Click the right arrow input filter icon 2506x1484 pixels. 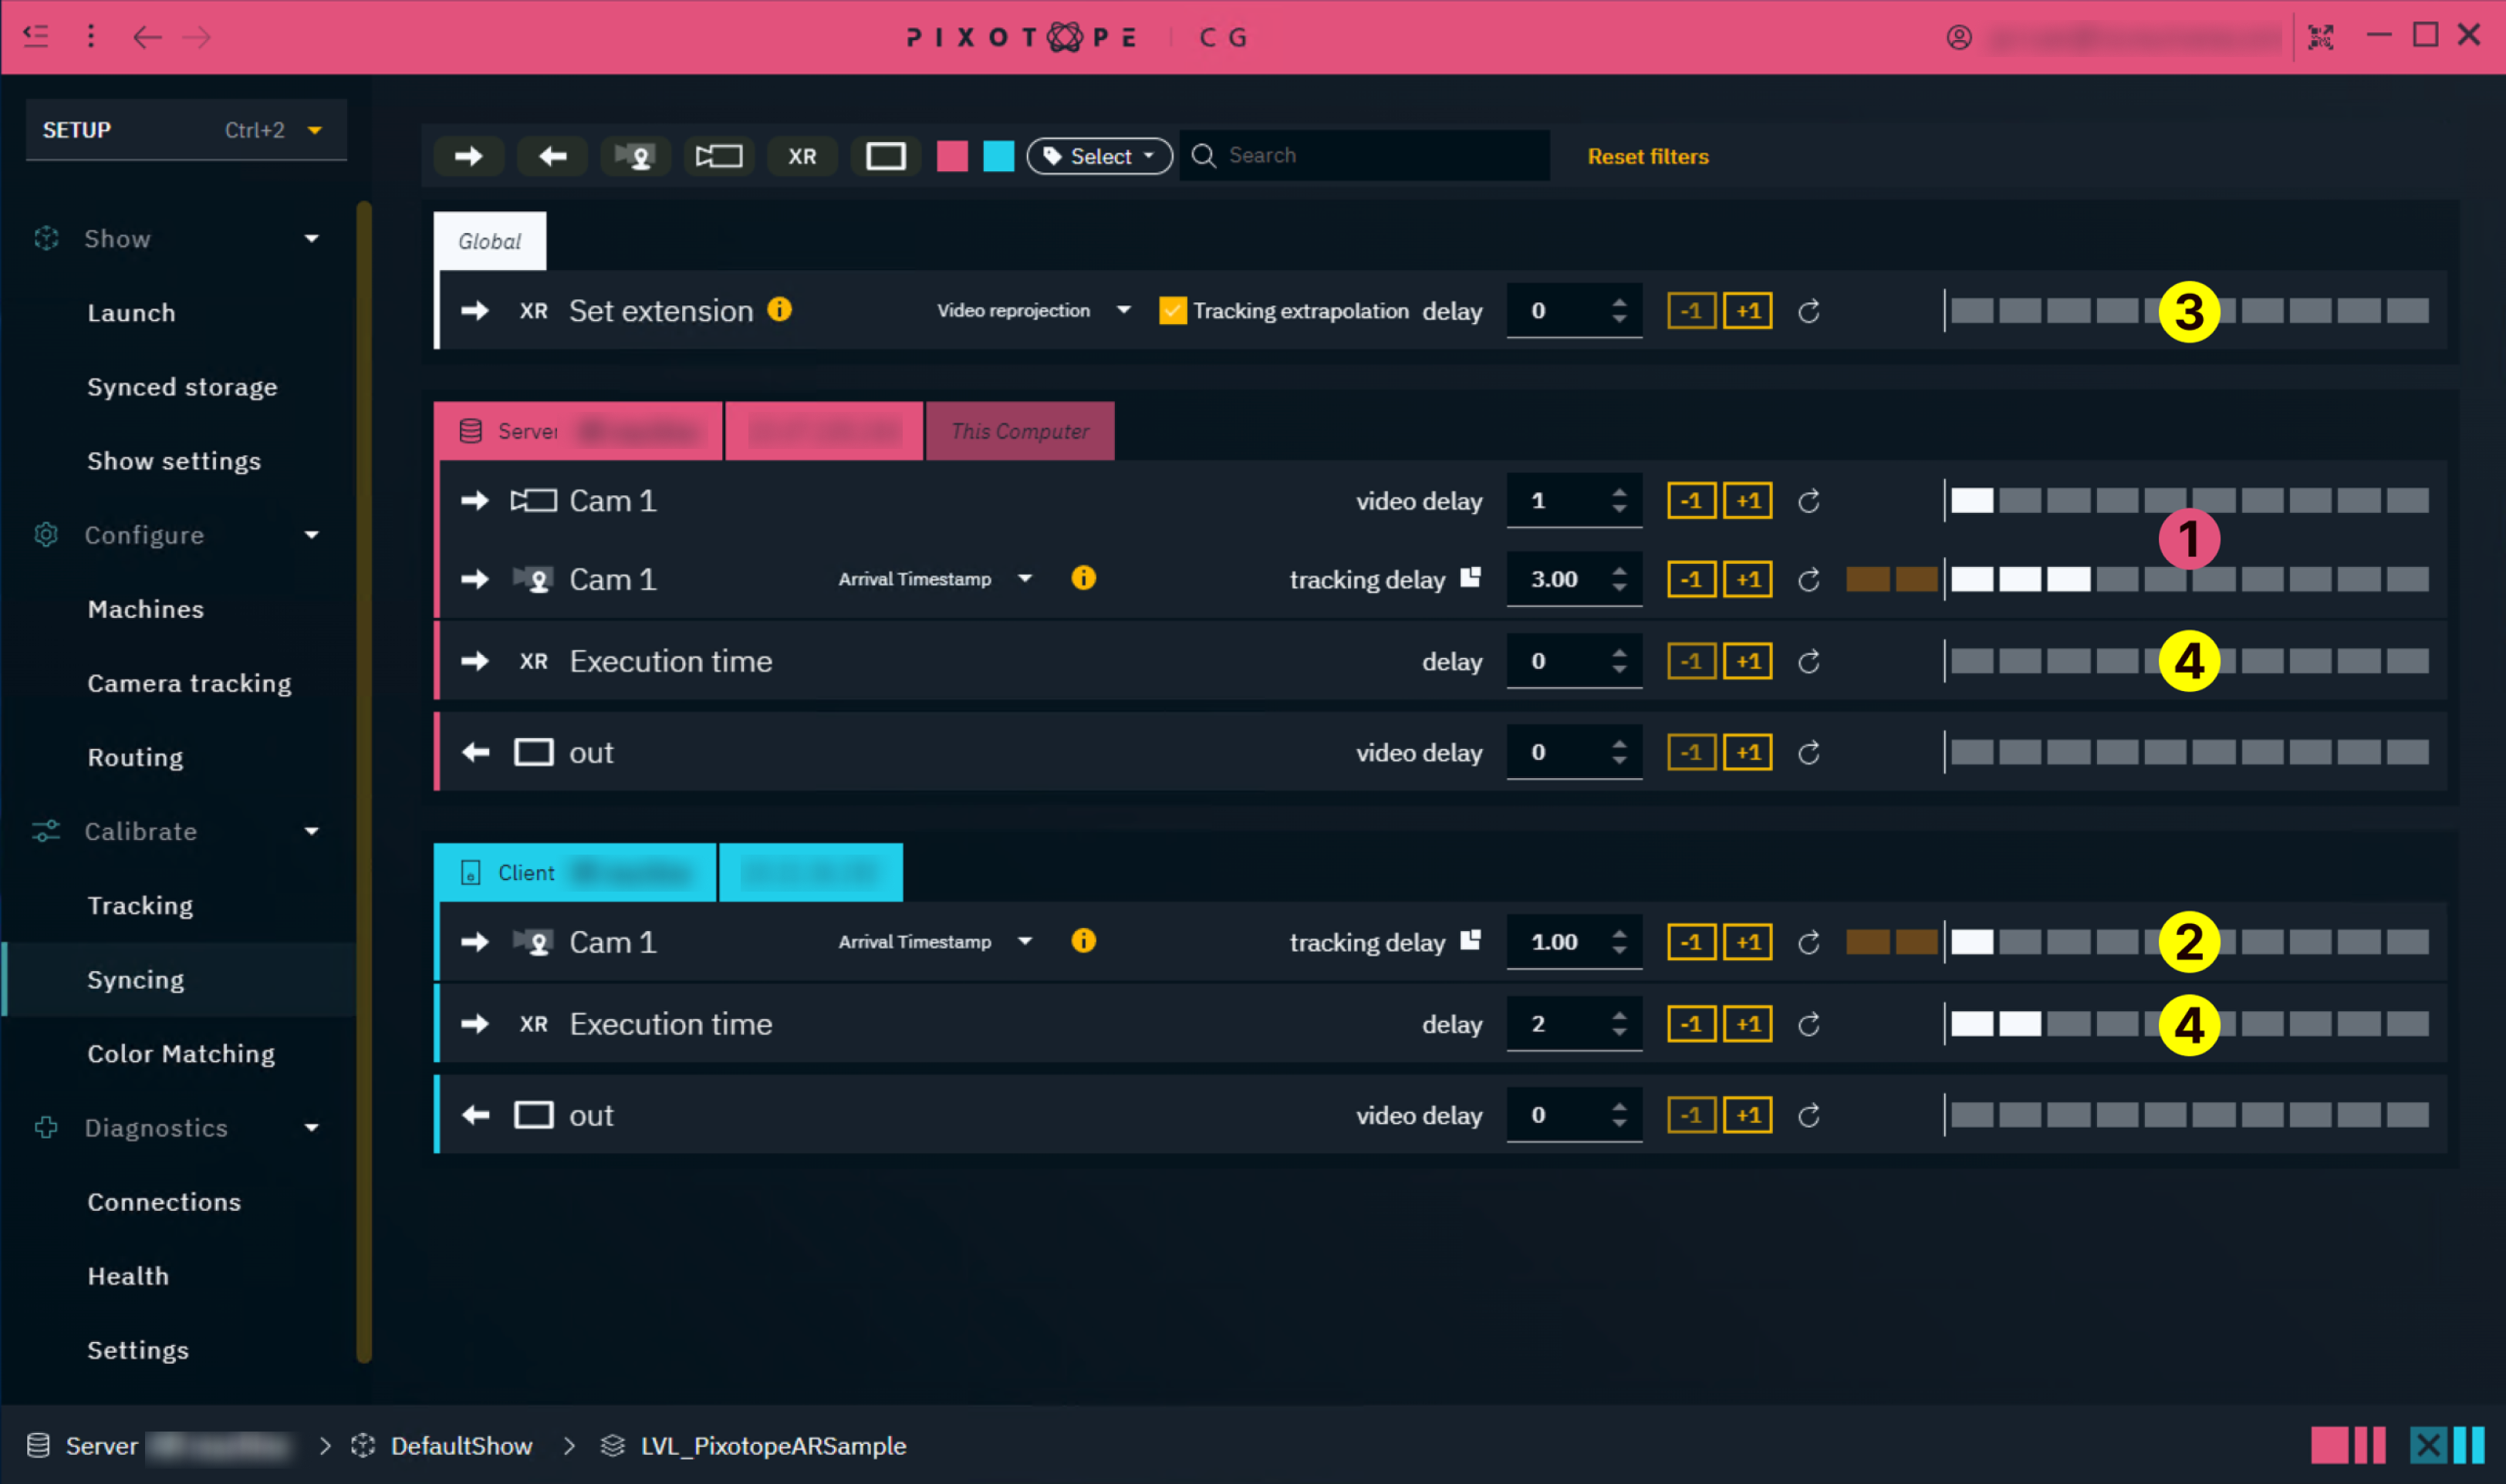click(468, 156)
